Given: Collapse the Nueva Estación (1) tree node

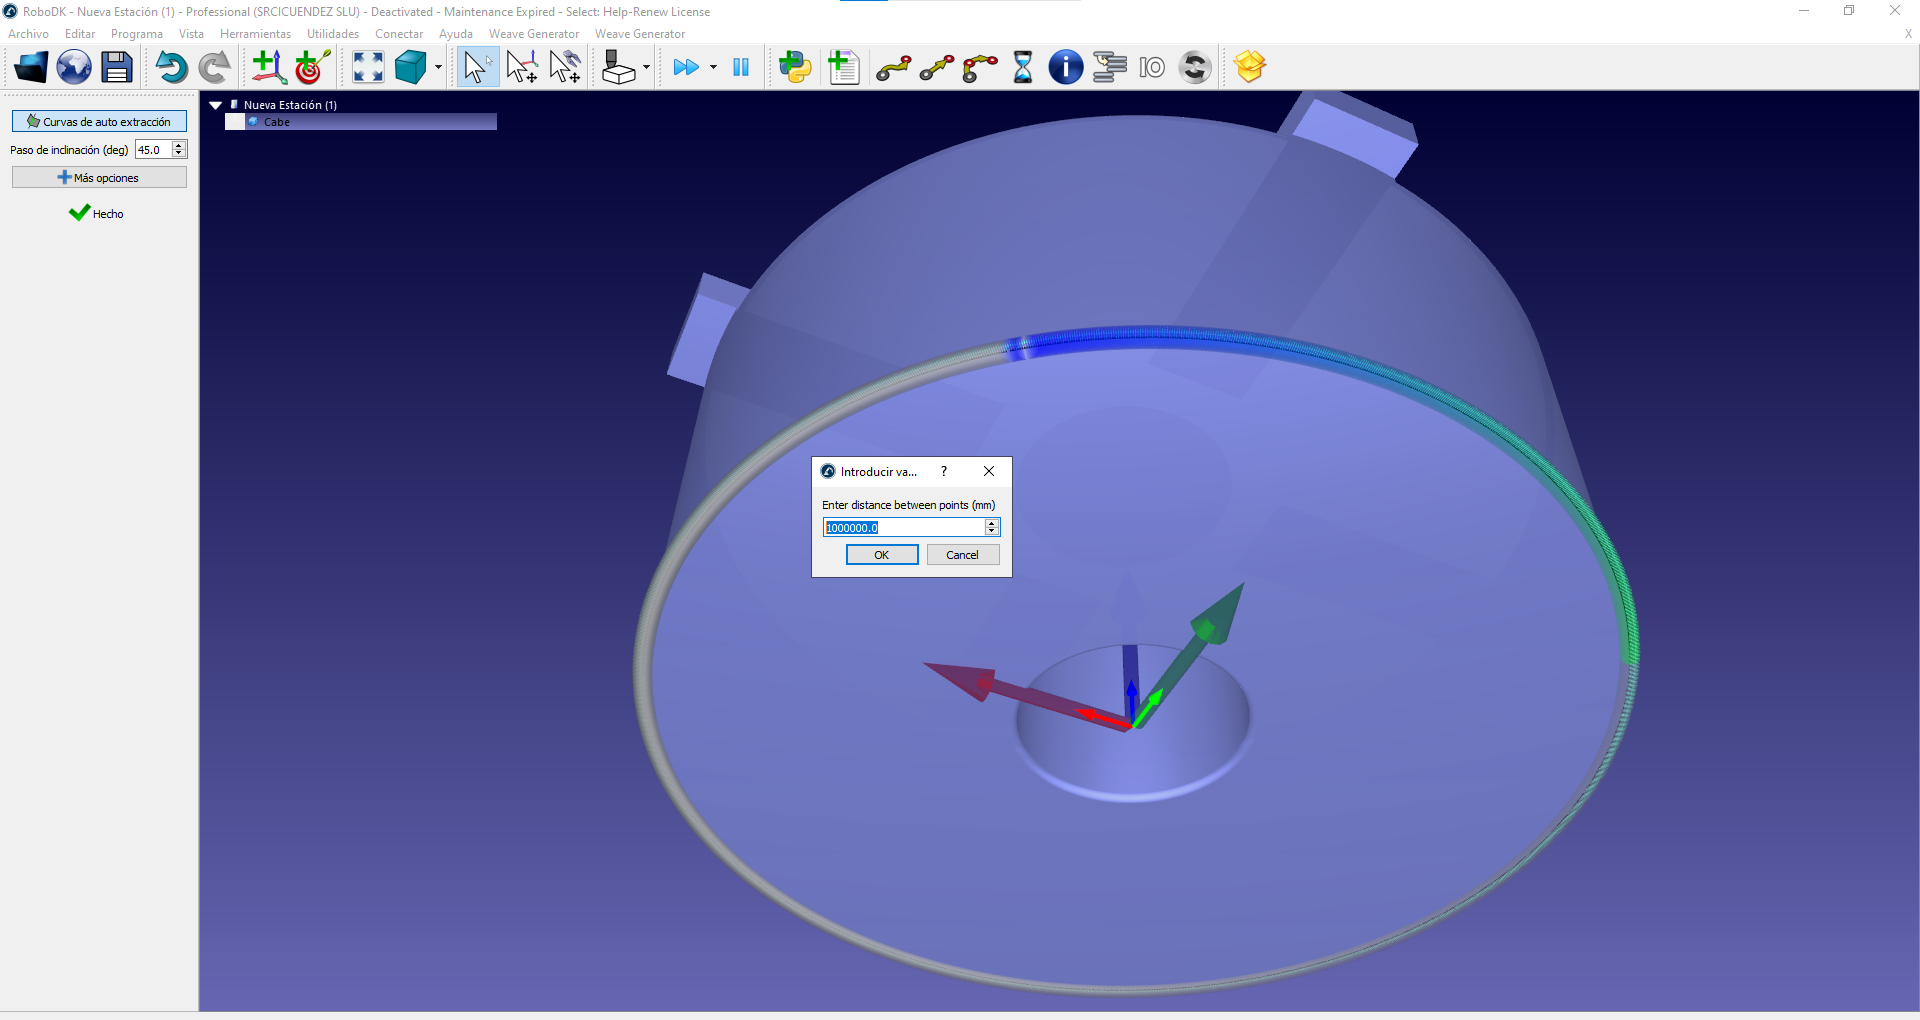Looking at the screenshot, I should pos(215,105).
